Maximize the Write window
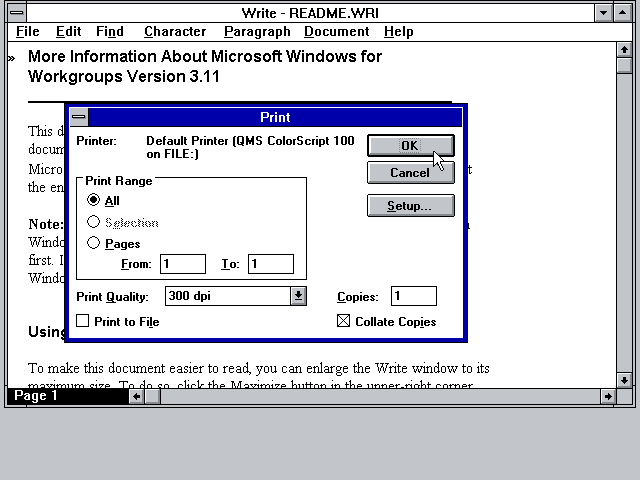This screenshot has height=480, width=640. [622, 13]
